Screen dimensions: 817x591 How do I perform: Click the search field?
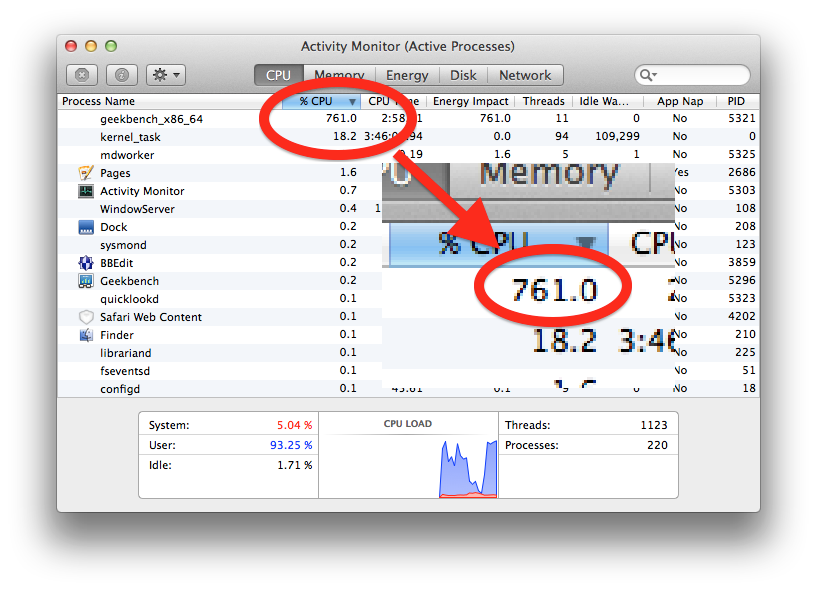tap(692, 75)
